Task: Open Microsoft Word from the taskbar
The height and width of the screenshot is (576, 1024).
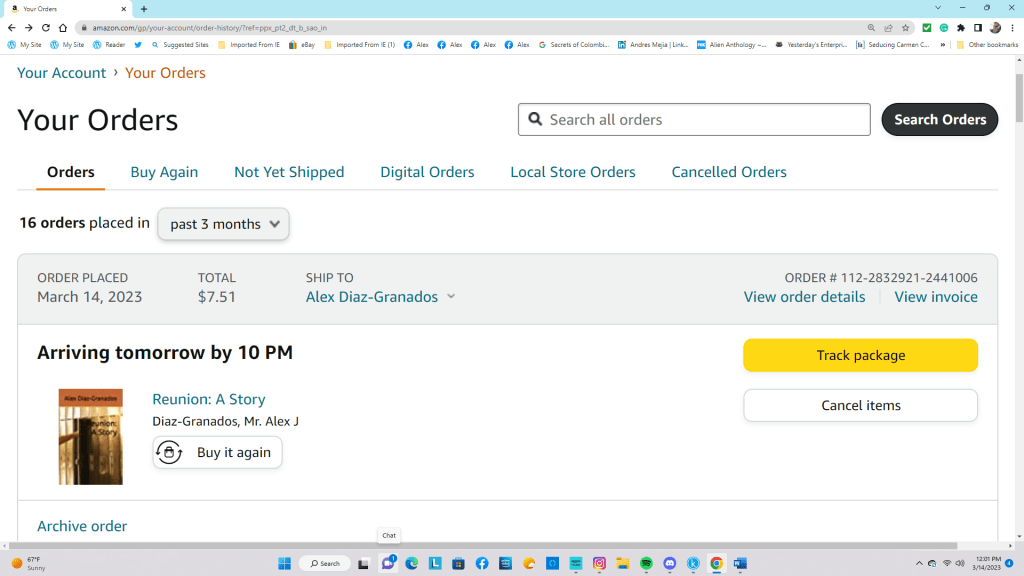Action: (741, 563)
